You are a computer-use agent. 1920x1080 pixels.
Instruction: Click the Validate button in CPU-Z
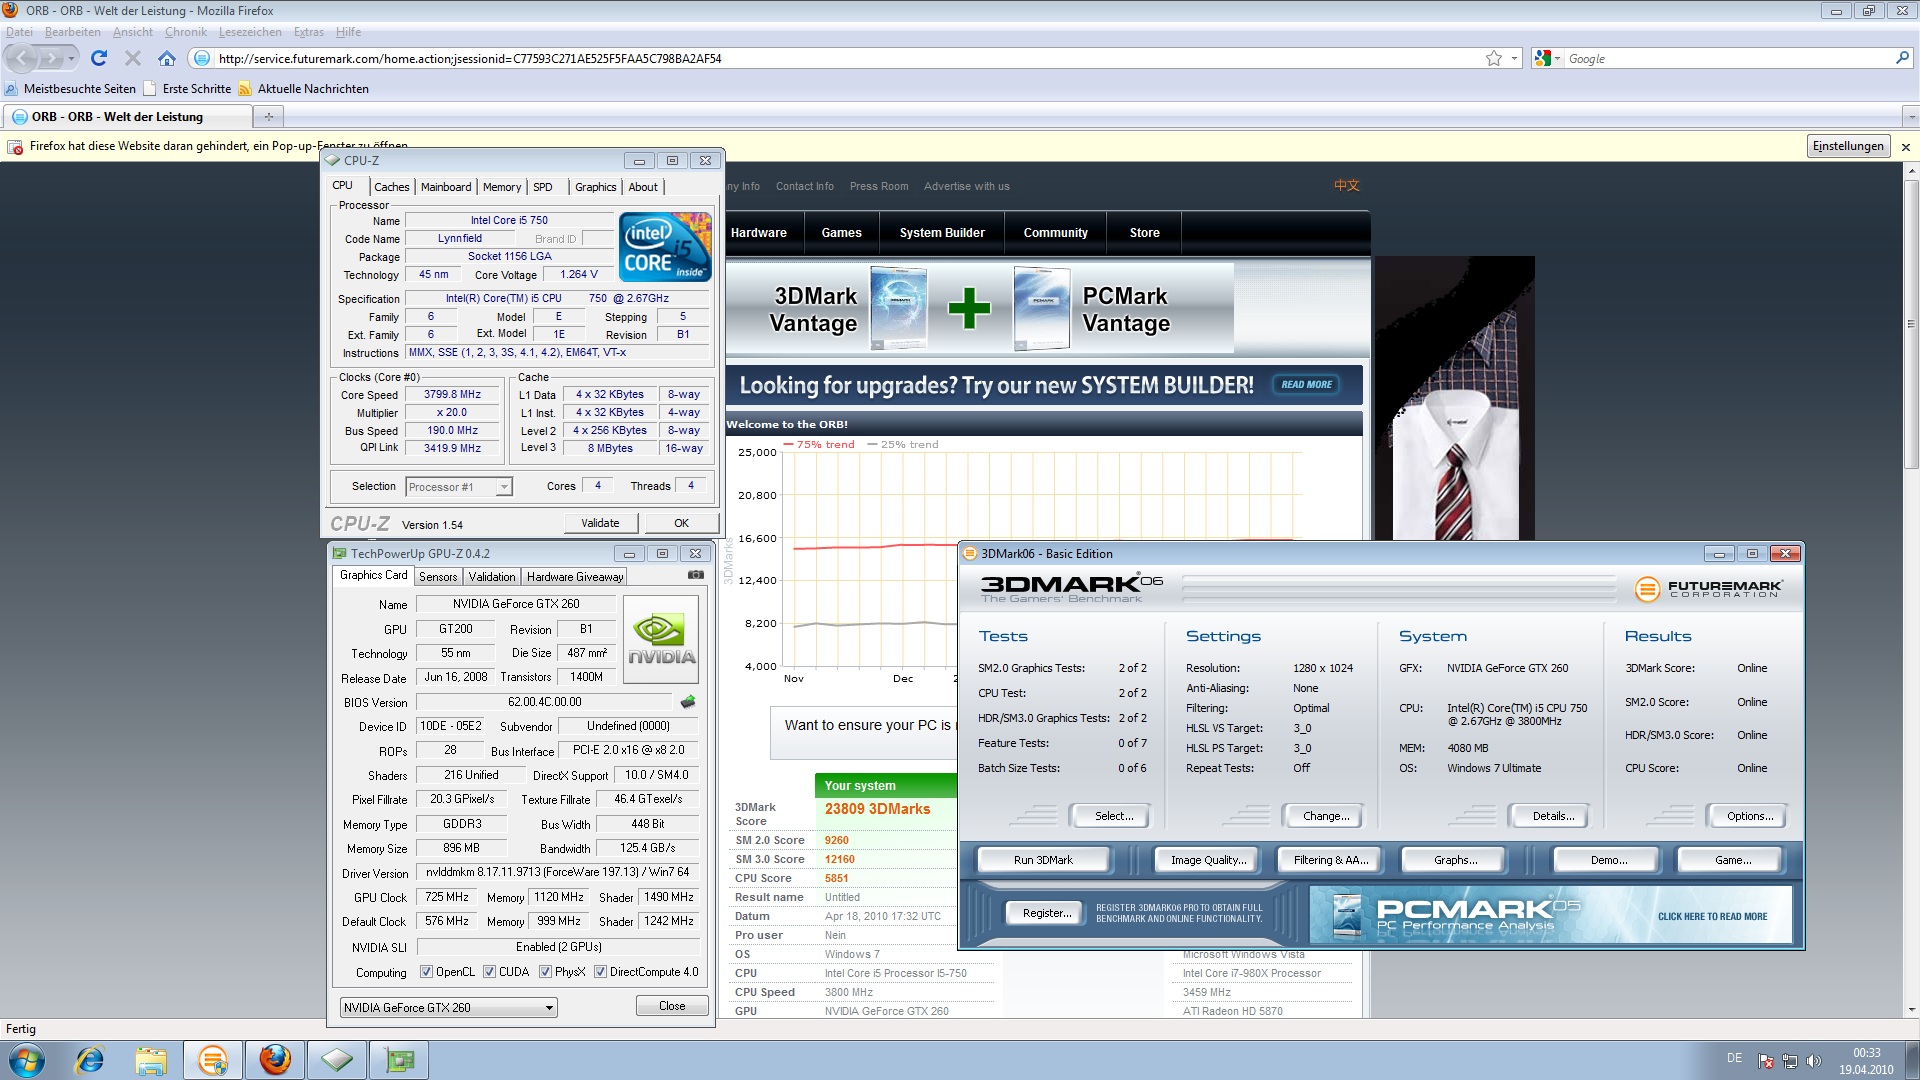[x=600, y=523]
